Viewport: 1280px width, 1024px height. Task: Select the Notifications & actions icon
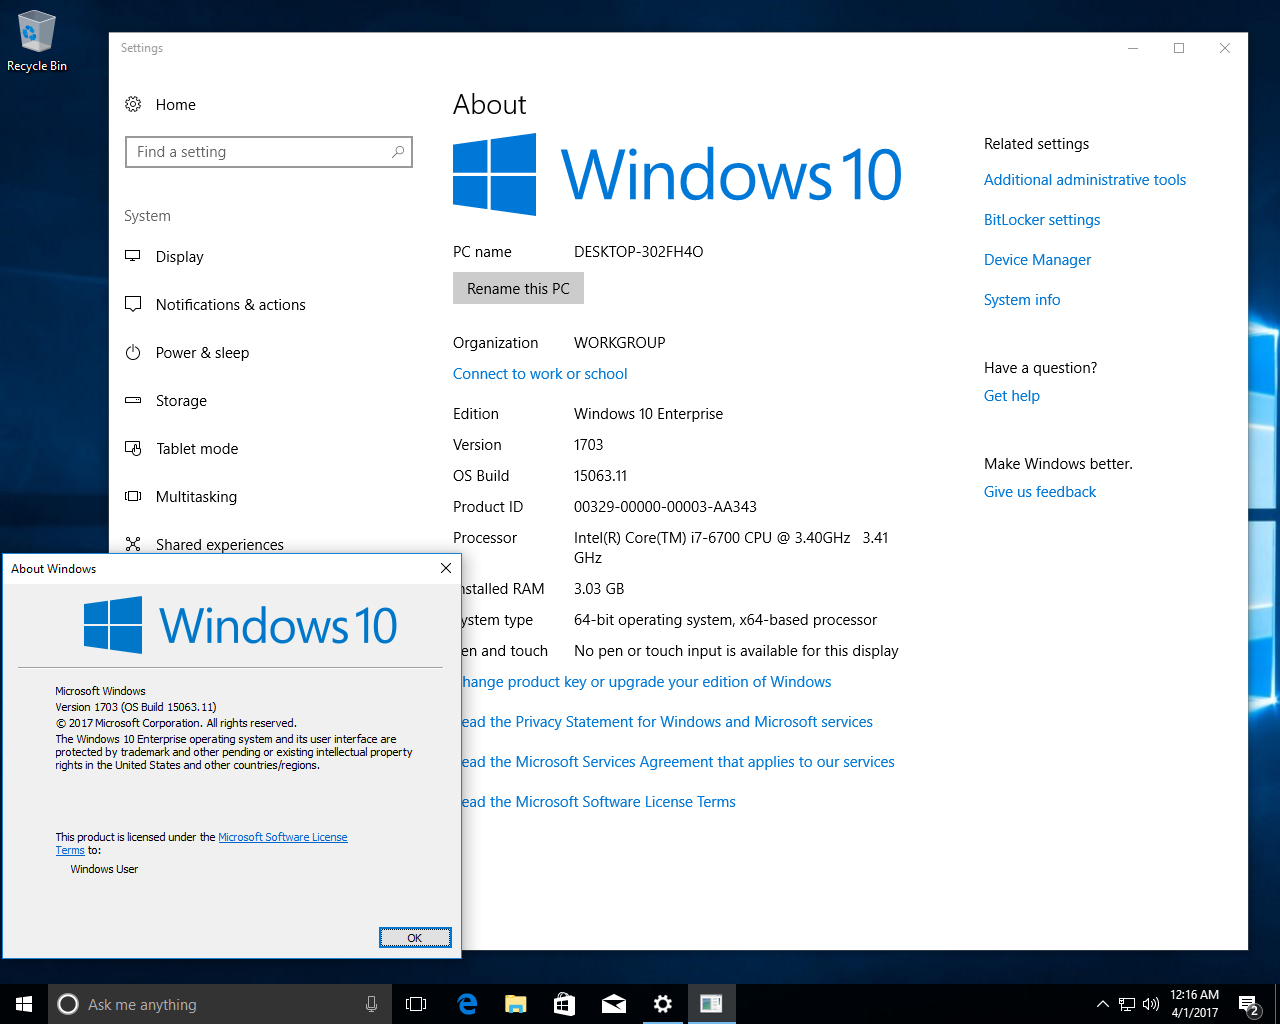point(133,304)
